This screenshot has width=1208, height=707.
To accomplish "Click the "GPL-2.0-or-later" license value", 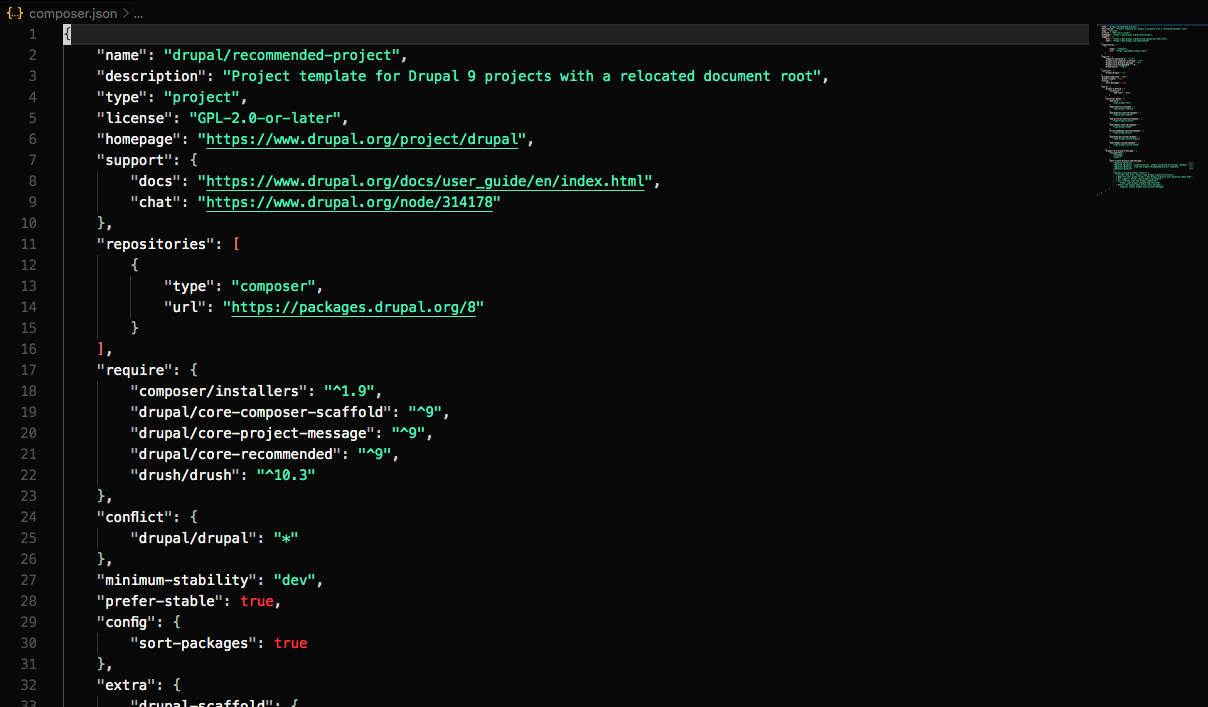I will pyautogui.click(x=265, y=118).
